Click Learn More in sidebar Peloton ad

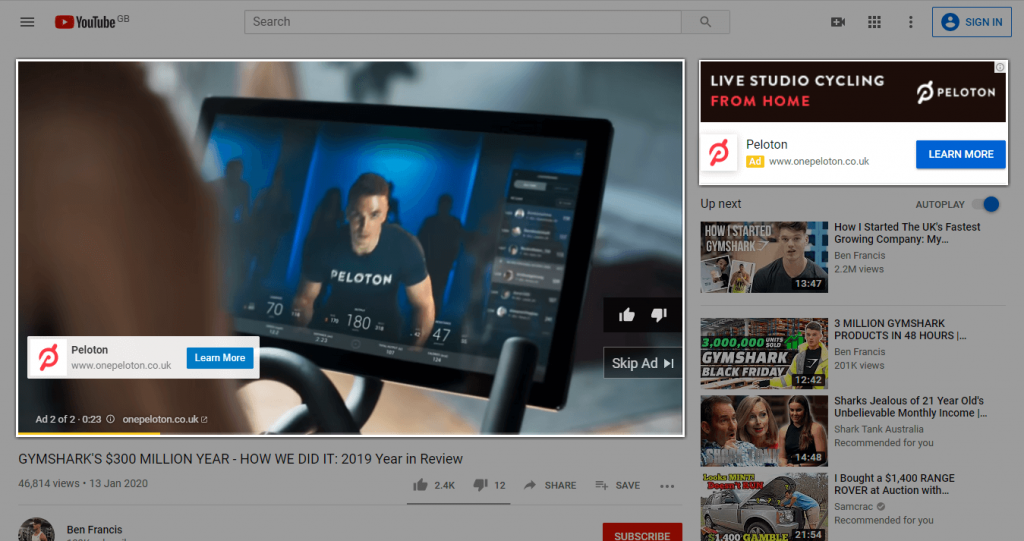tap(960, 154)
